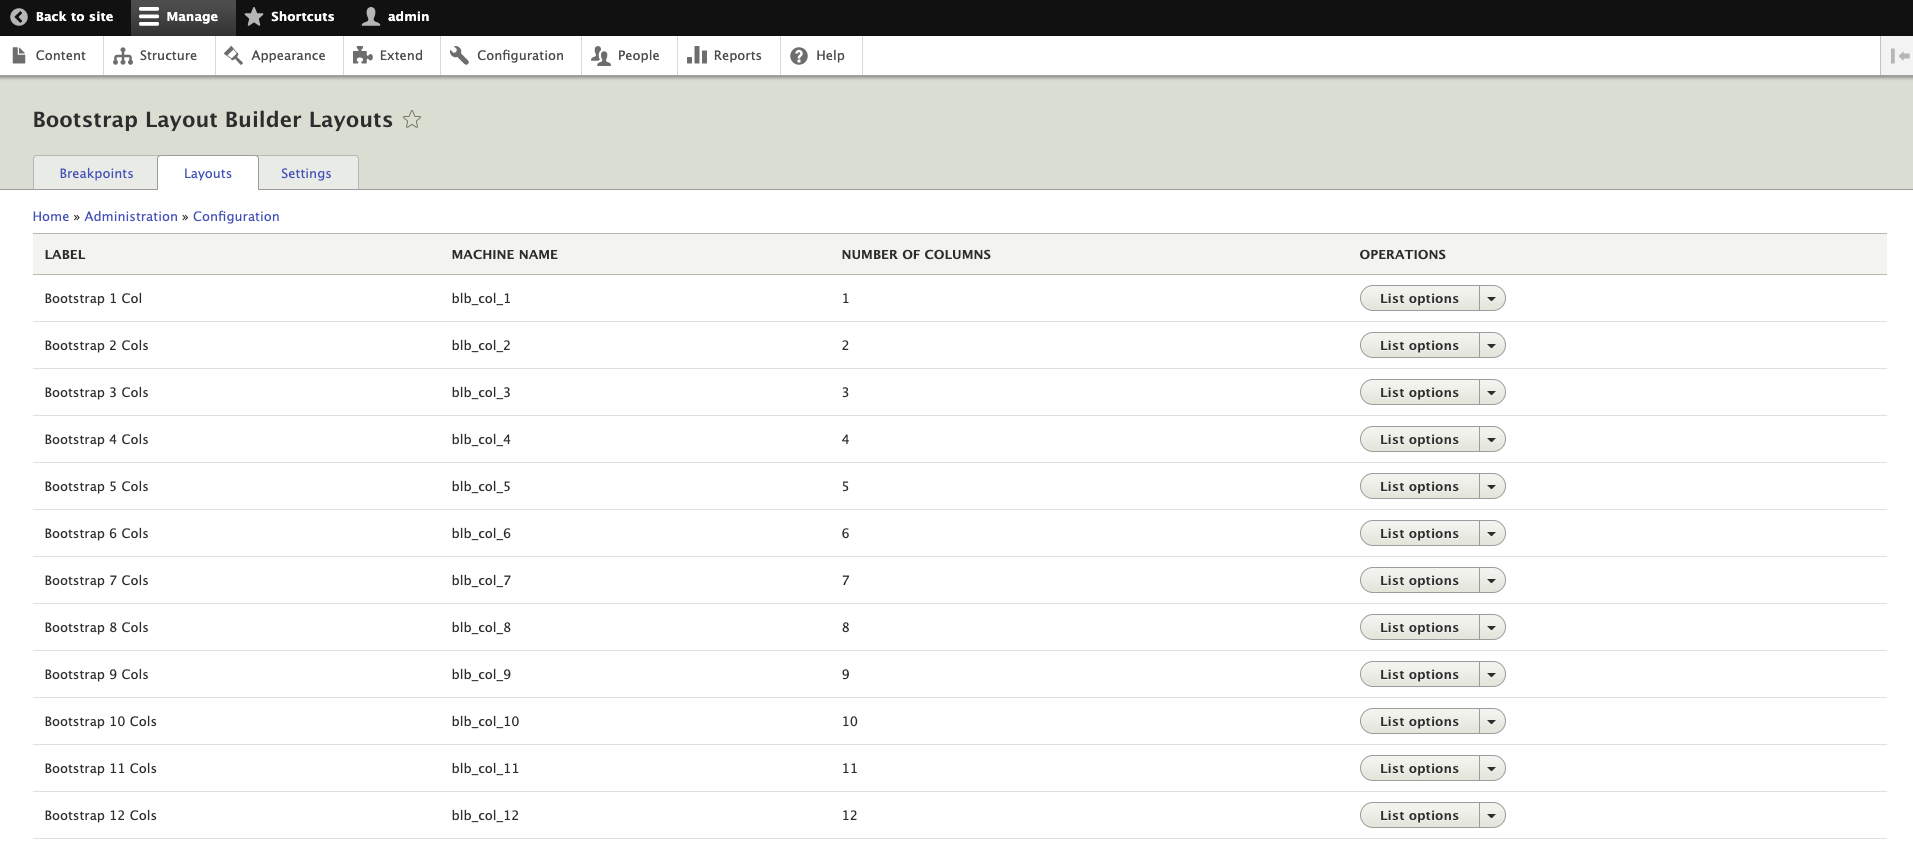Click List options for Bootstrap 9 Cols

[1418, 675]
